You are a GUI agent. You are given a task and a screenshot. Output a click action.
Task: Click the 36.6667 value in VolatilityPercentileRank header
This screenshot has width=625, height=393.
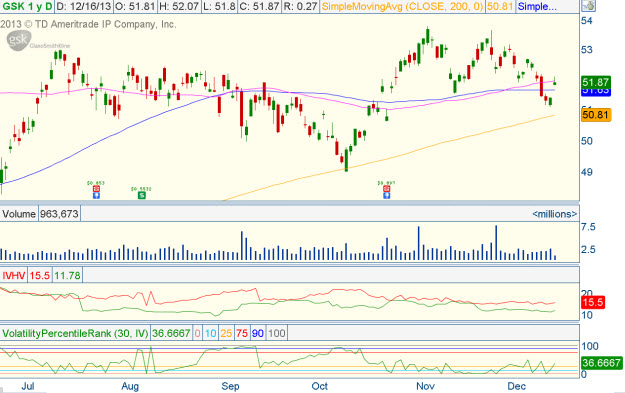[171, 333]
